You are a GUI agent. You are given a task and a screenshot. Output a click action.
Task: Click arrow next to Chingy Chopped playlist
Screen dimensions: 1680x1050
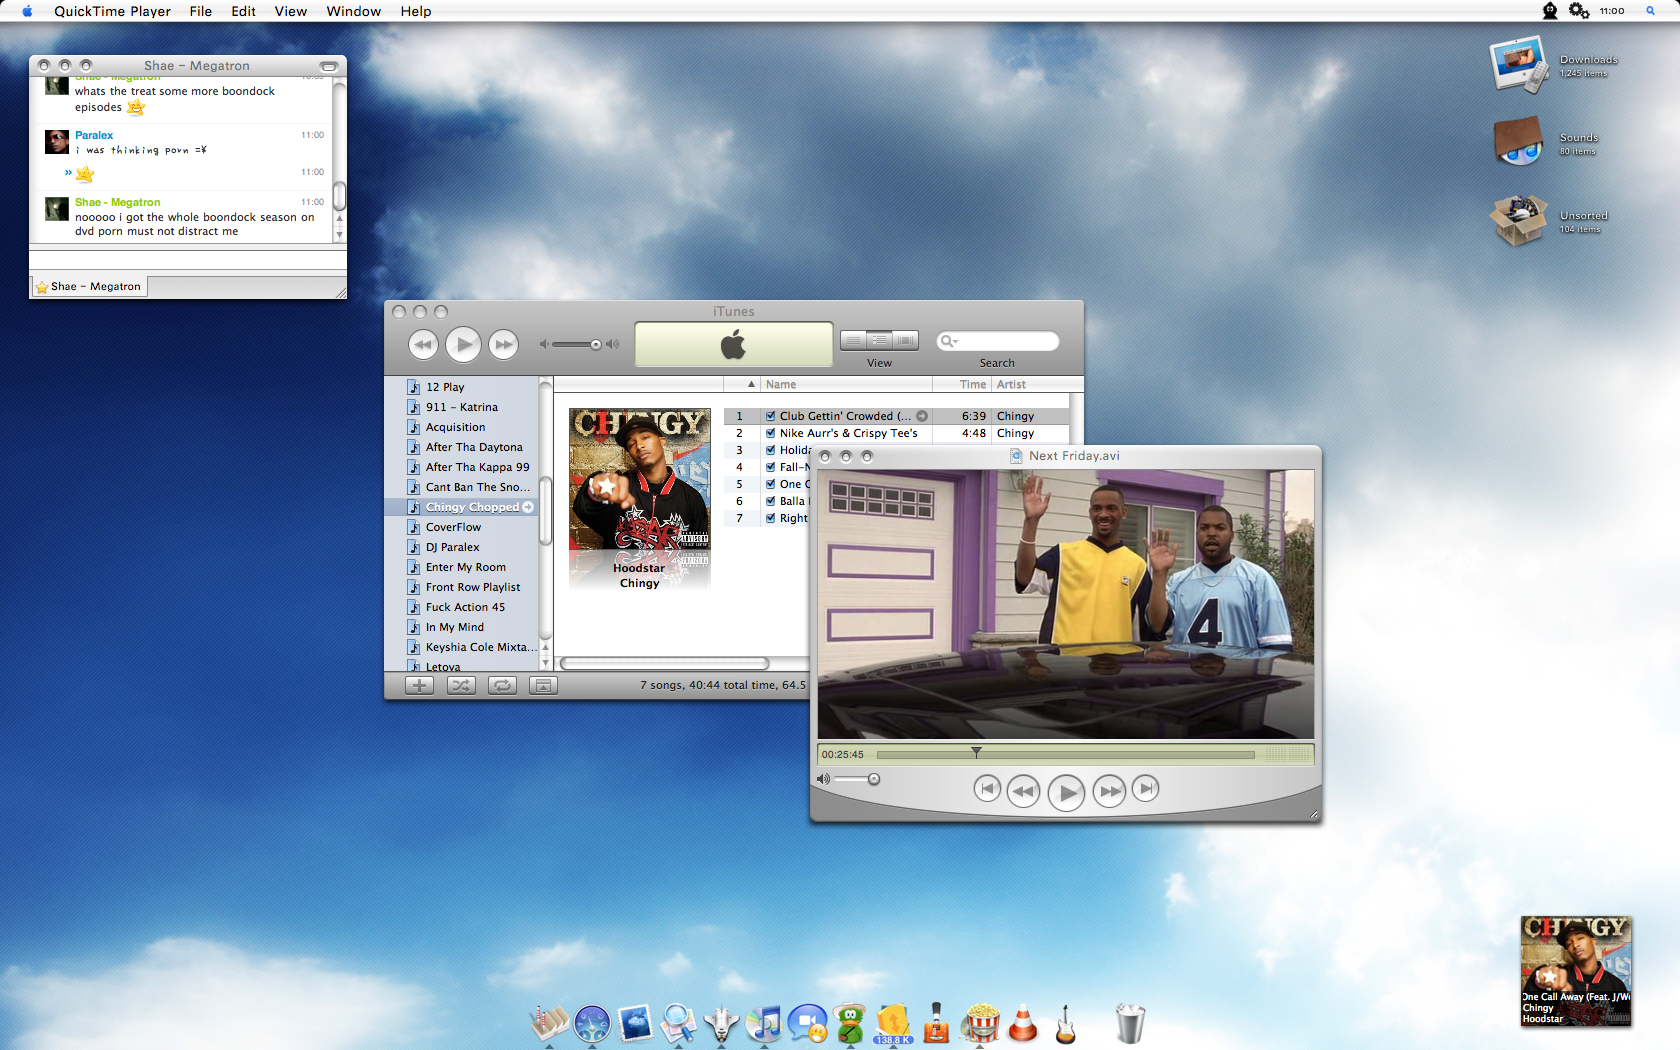[528, 507]
